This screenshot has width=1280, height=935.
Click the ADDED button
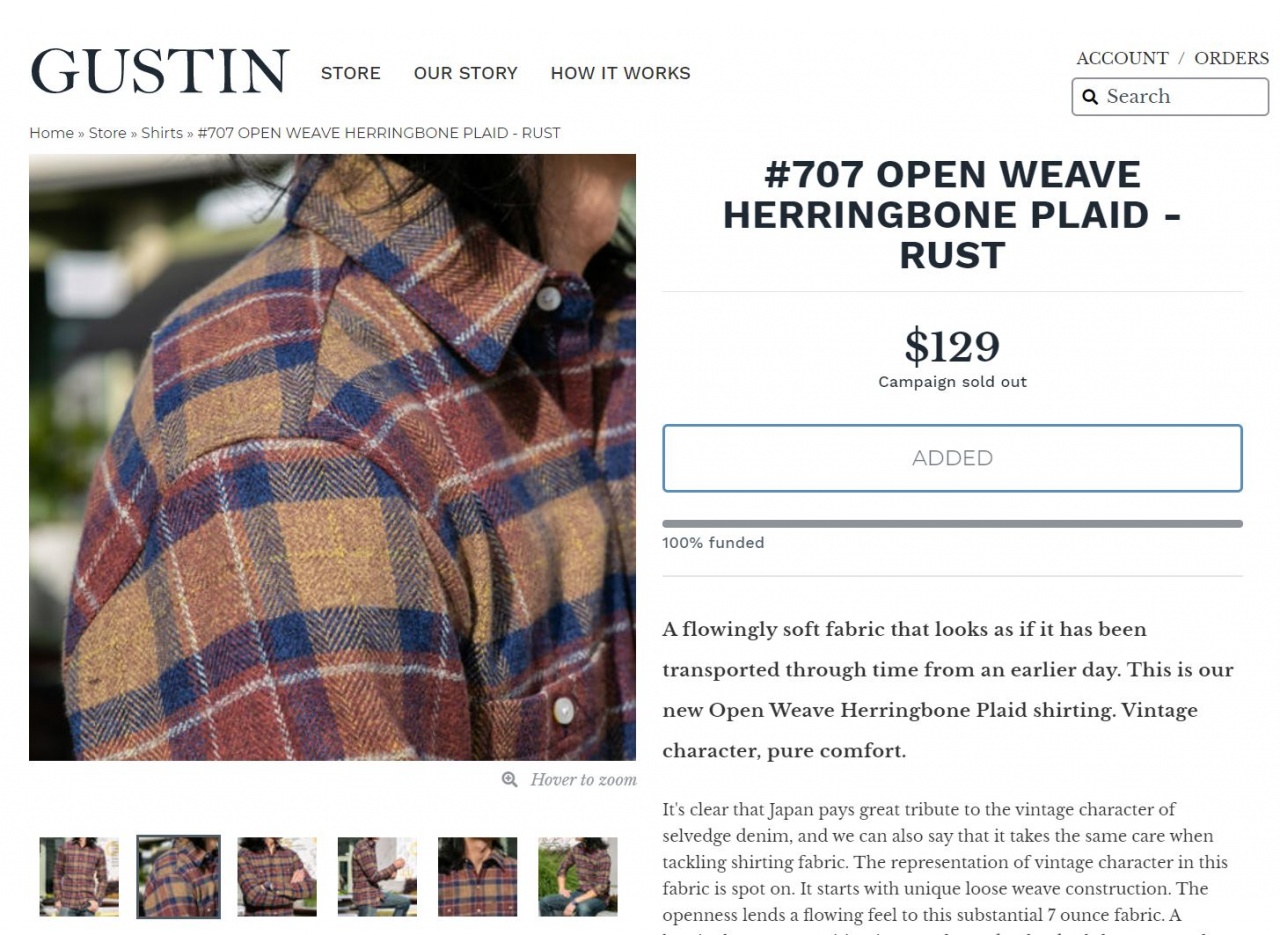pyautogui.click(x=952, y=458)
